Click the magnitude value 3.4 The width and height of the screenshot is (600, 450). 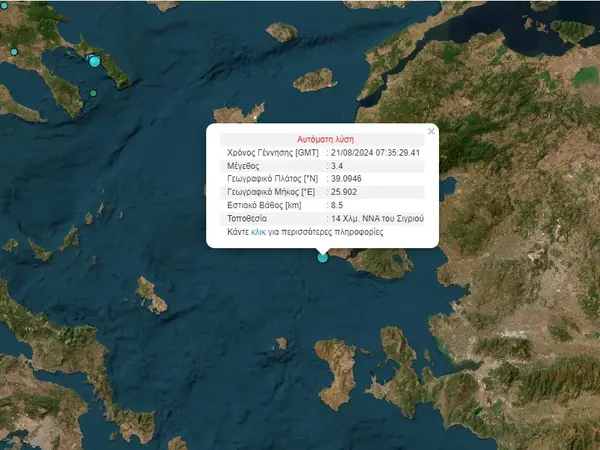(x=339, y=165)
